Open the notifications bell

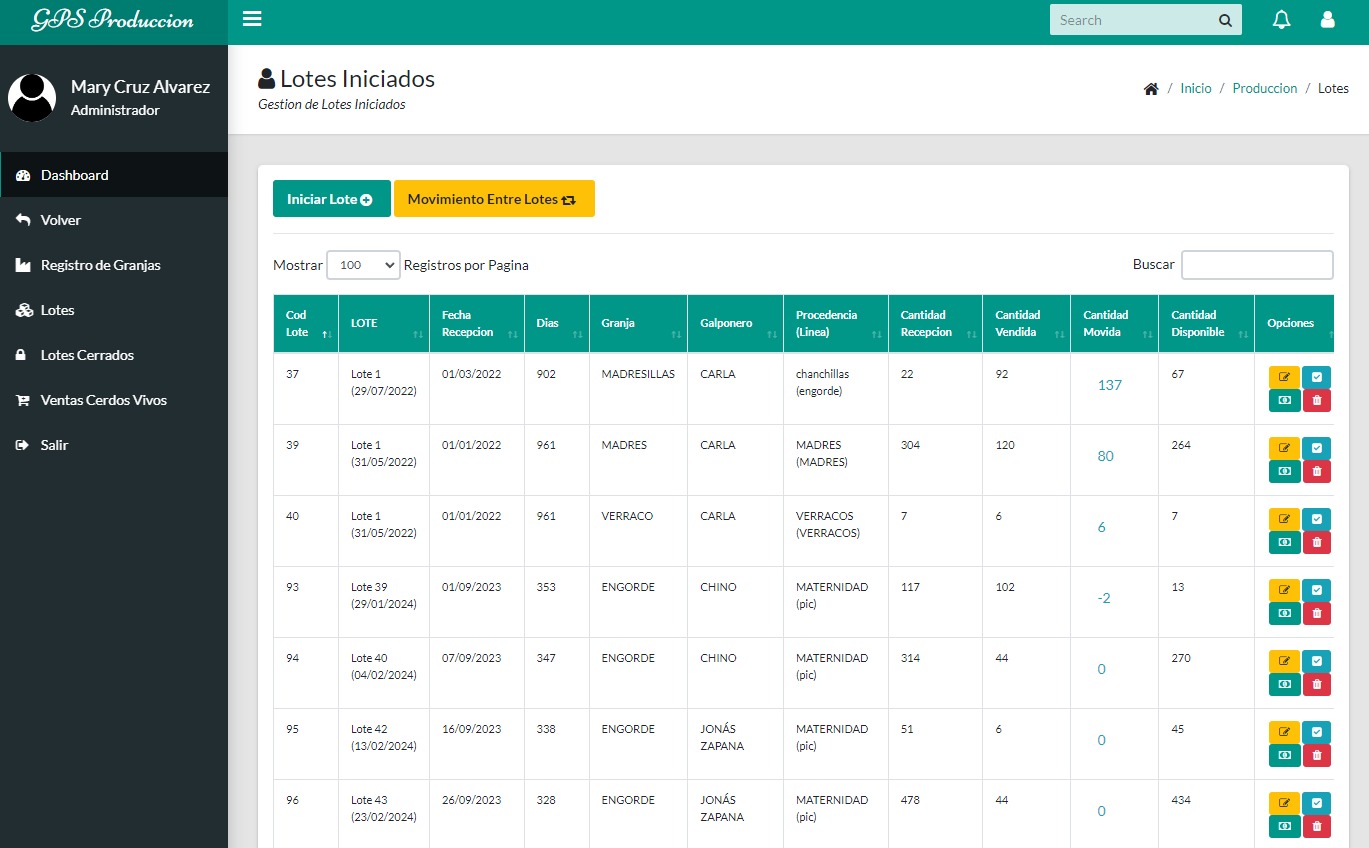[x=1281, y=20]
